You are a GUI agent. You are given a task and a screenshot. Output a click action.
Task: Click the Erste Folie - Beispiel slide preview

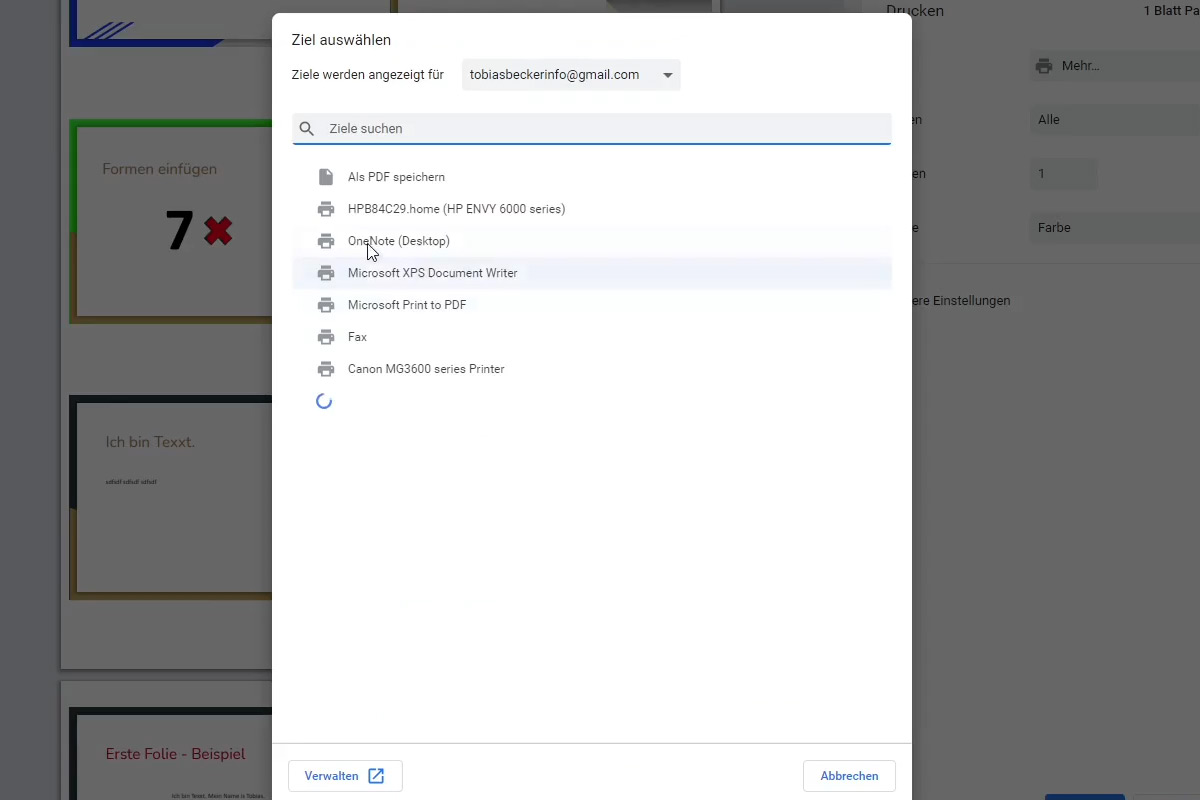(x=170, y=754)
